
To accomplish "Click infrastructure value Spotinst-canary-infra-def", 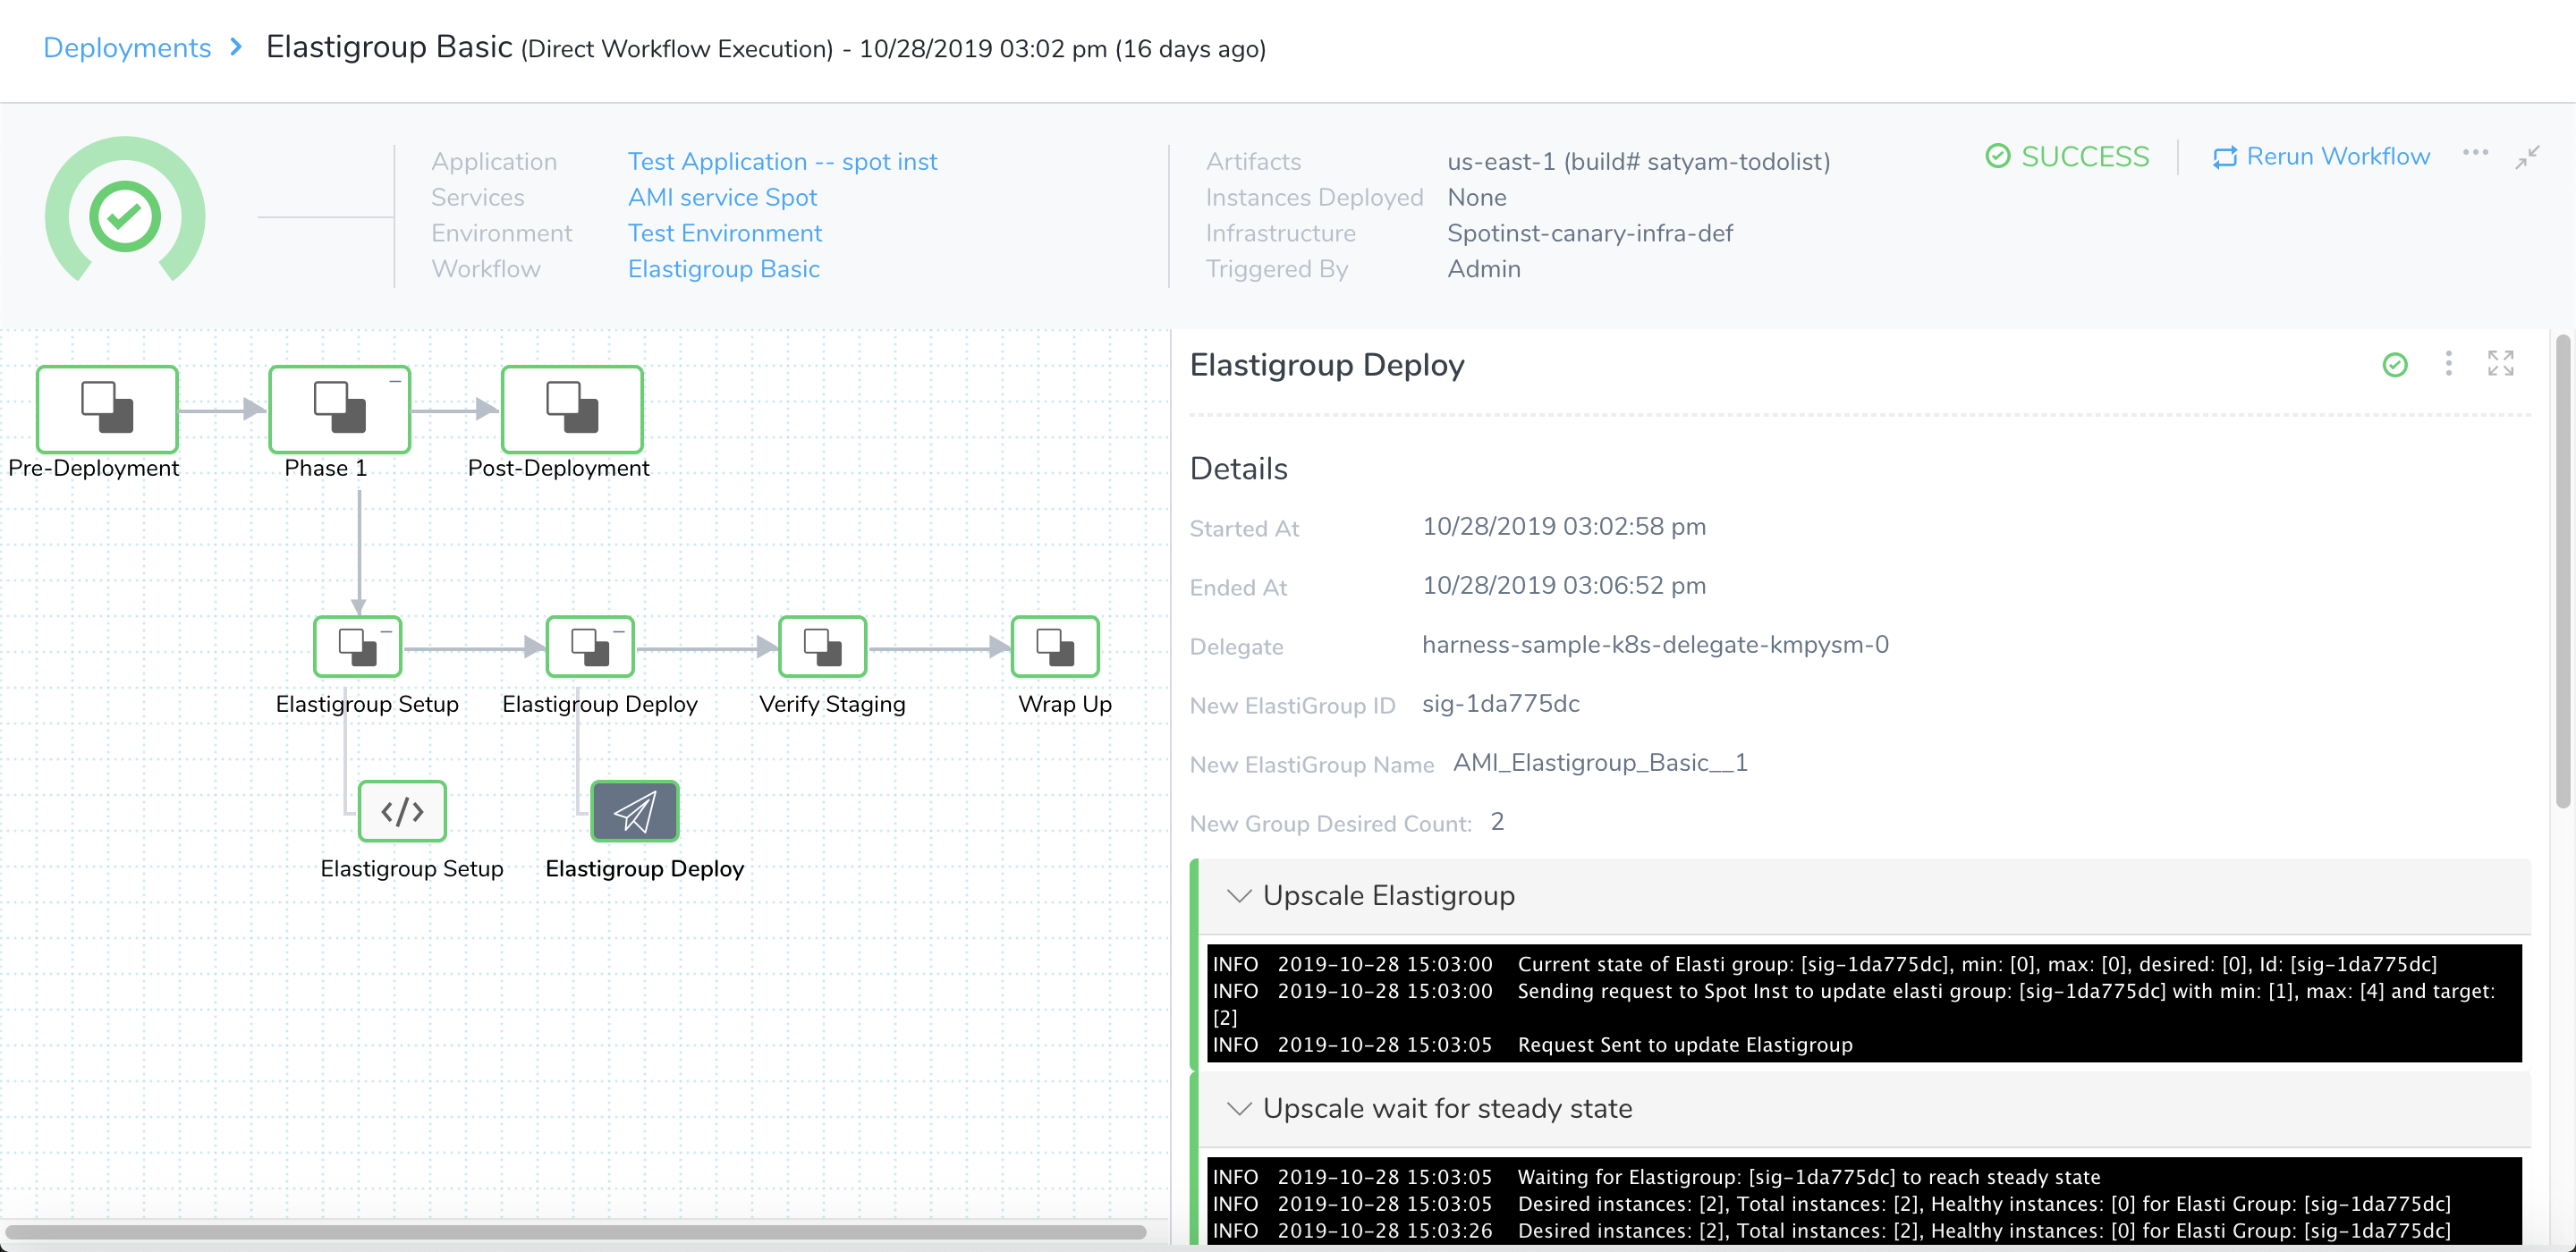I will tap(1589, 233).
